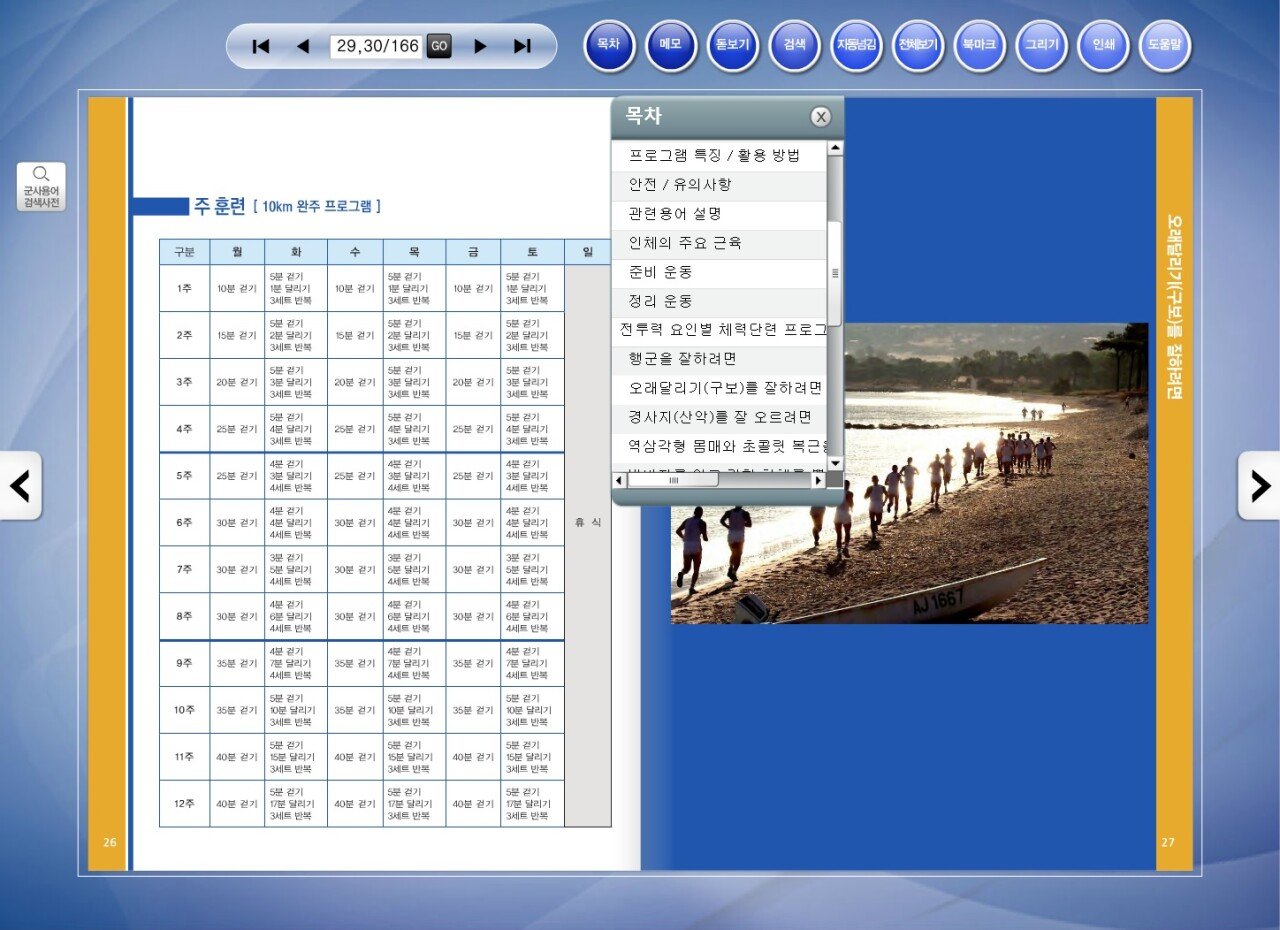Click the 1주 row label

coord(184,288)
